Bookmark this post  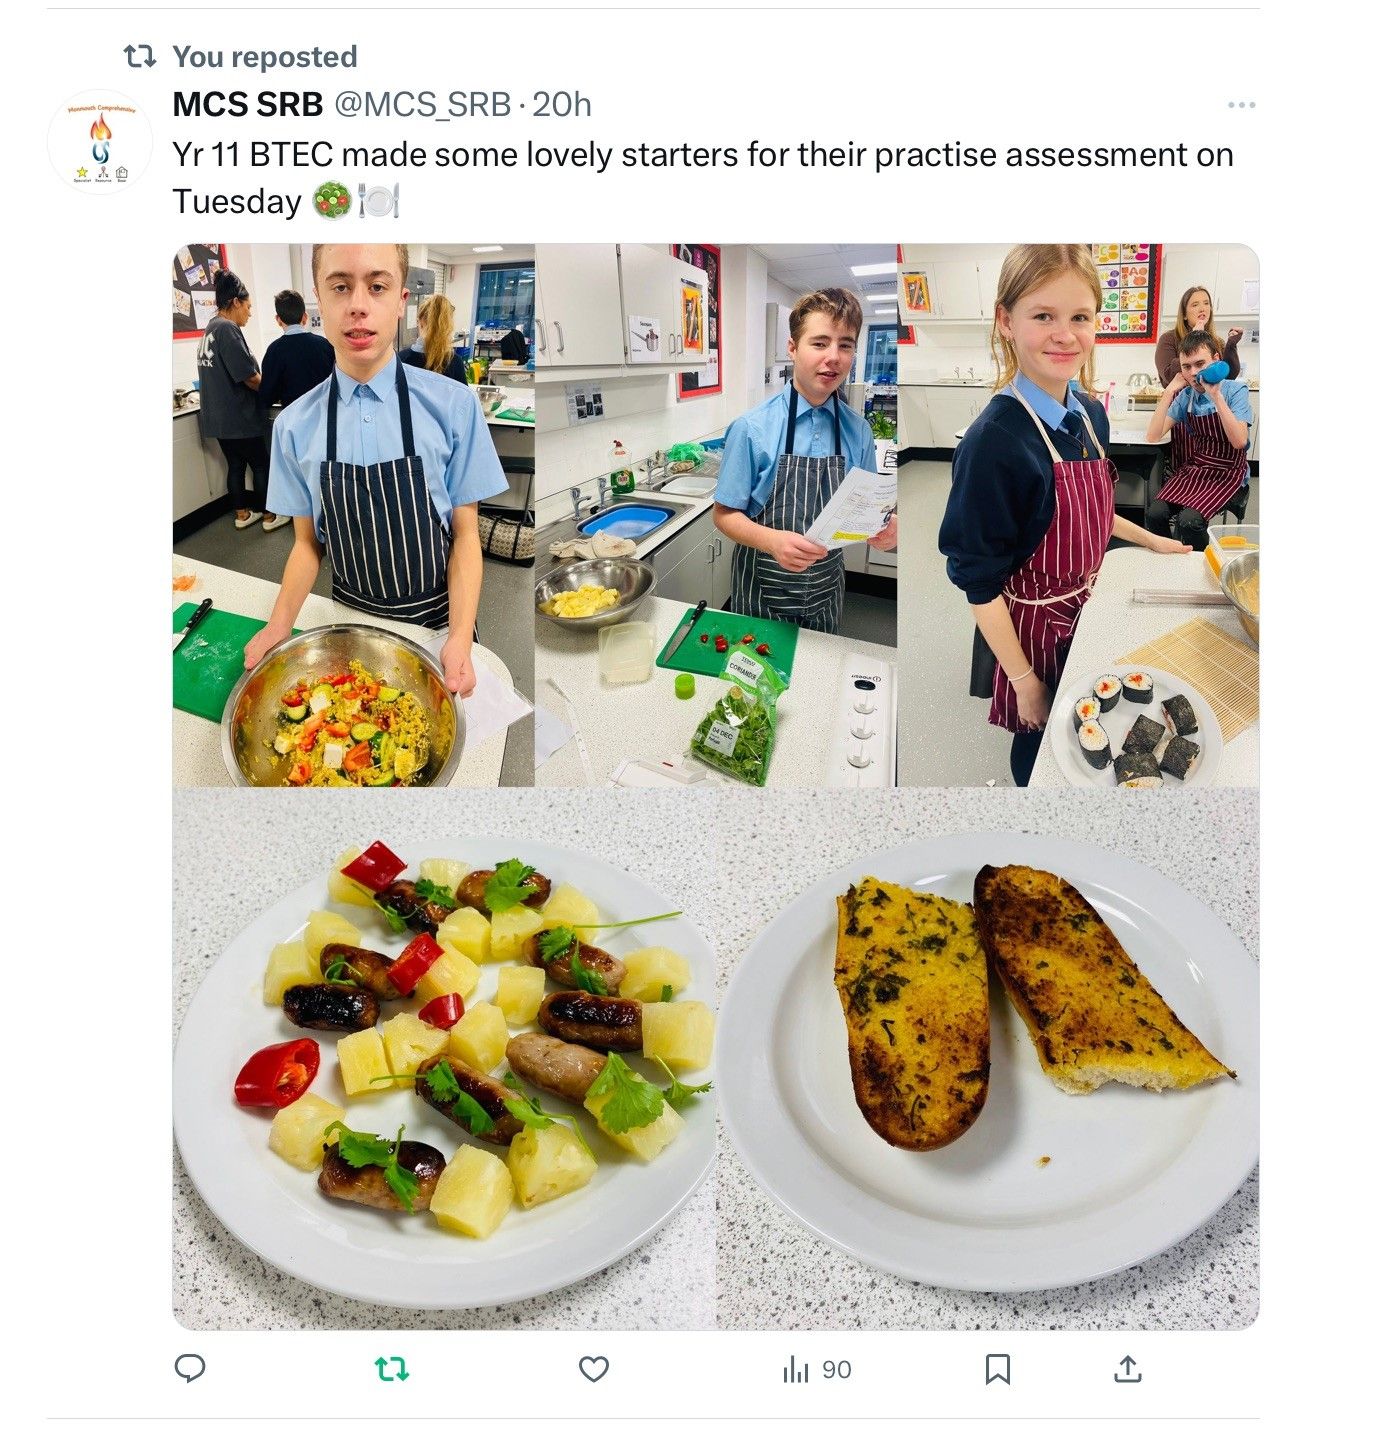997,1369
